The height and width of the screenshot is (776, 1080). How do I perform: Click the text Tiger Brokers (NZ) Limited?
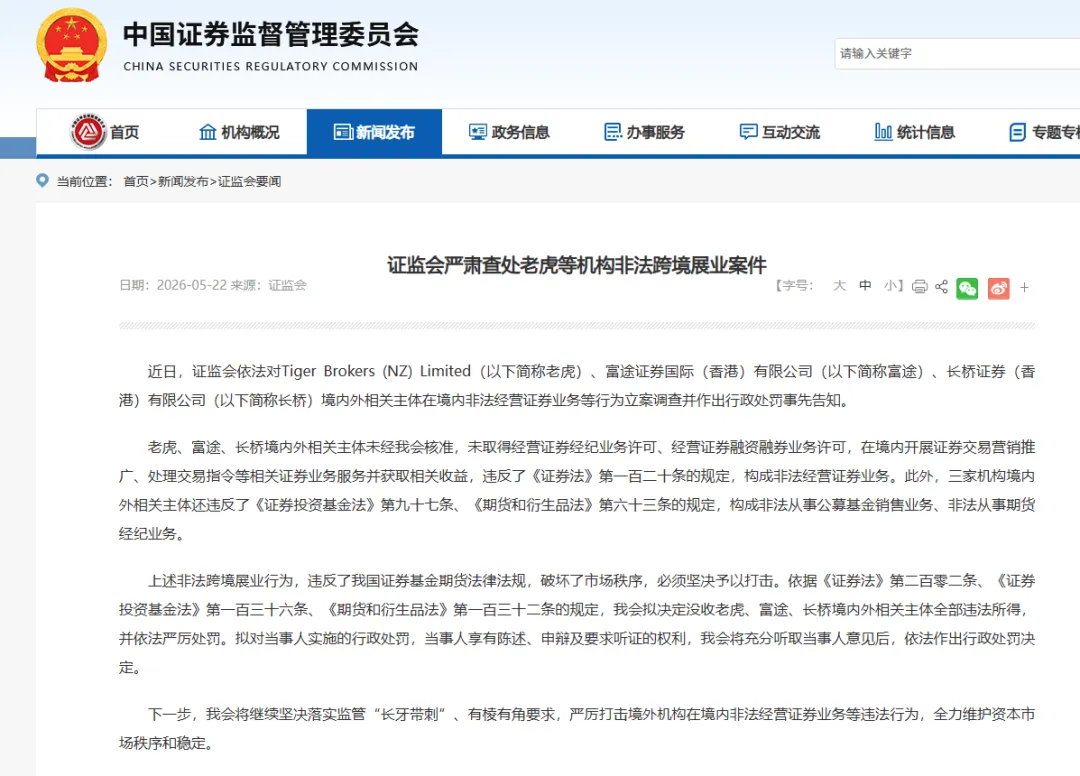(x=376, y=371)
